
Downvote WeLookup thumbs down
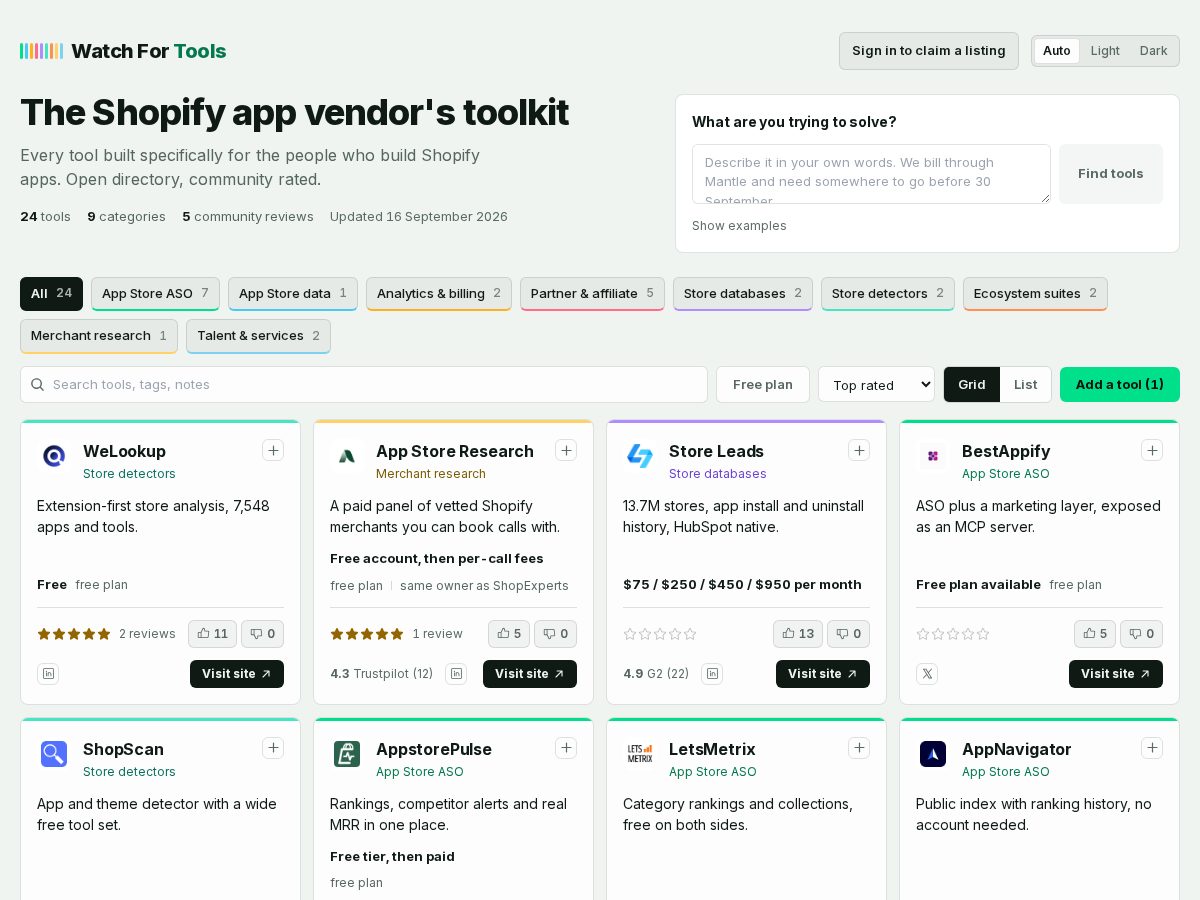tap(262, 634)
